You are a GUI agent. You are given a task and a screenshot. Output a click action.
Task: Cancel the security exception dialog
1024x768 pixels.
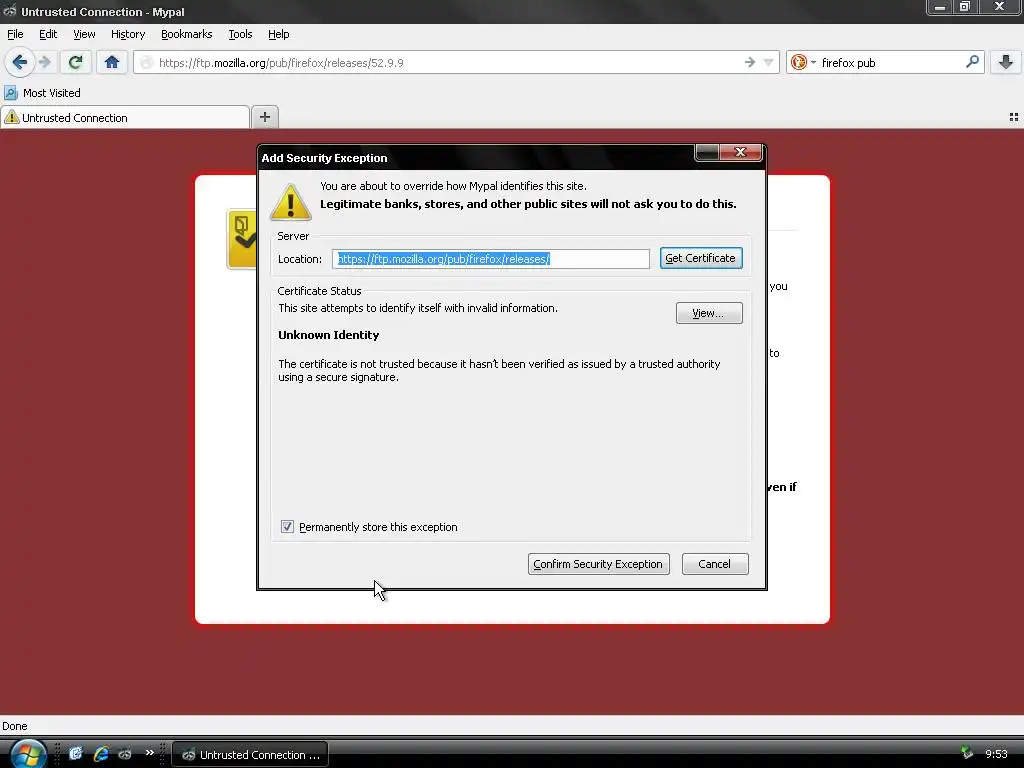tap(714, 564)
